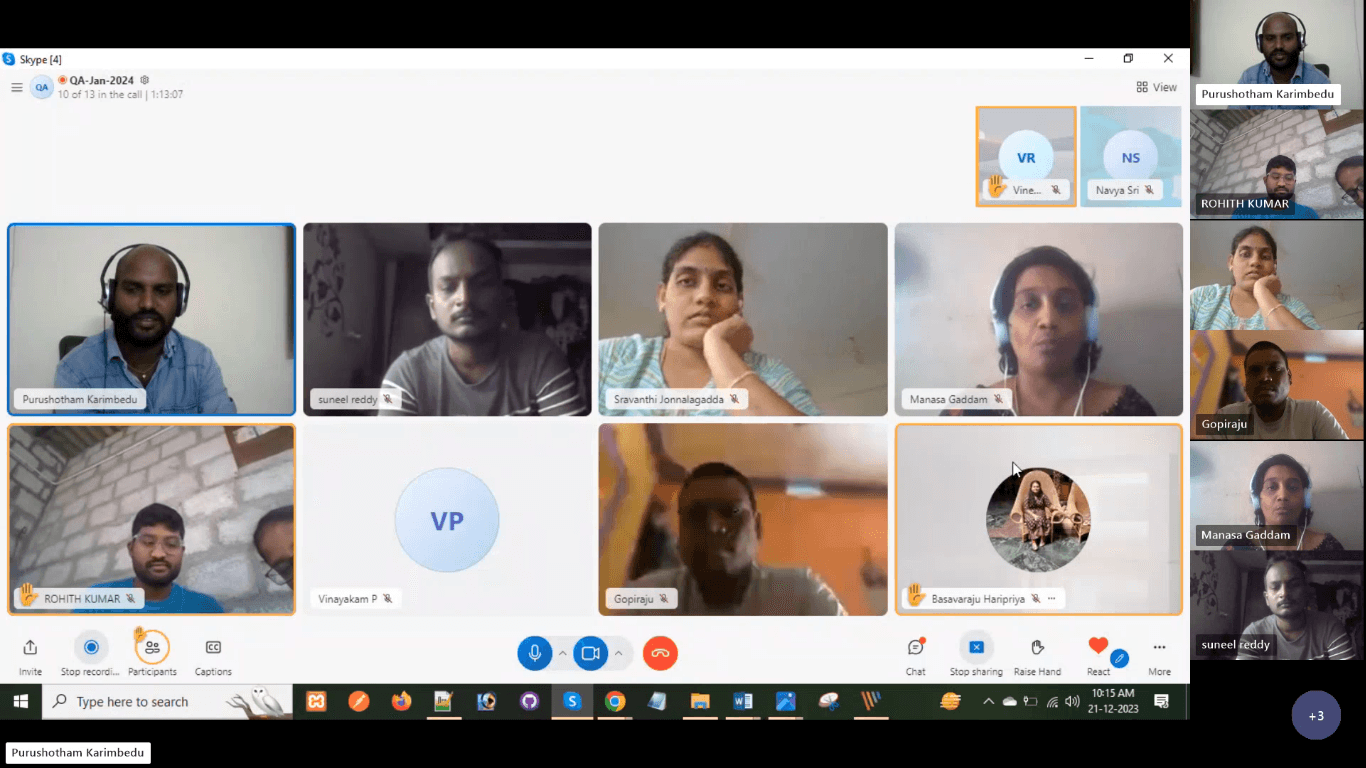Open the Invite share icon
The height and width of the screenshot is (768, 1366).
[30, 648]
